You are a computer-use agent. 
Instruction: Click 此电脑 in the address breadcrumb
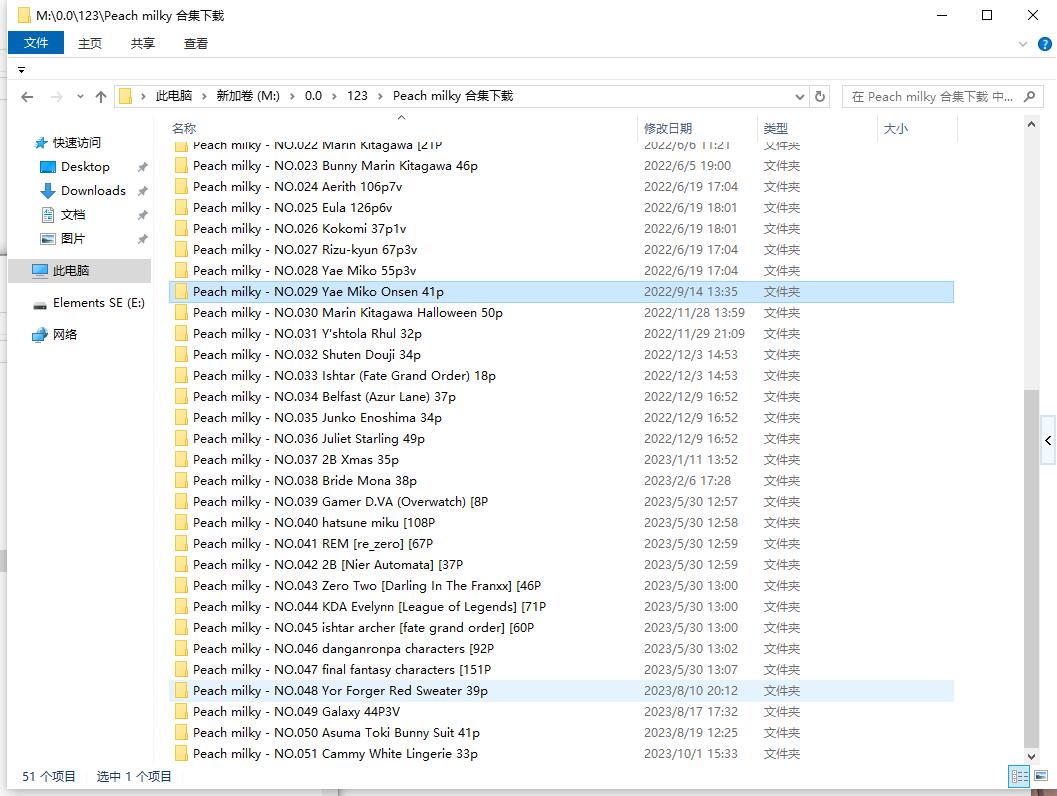[174, 96]
